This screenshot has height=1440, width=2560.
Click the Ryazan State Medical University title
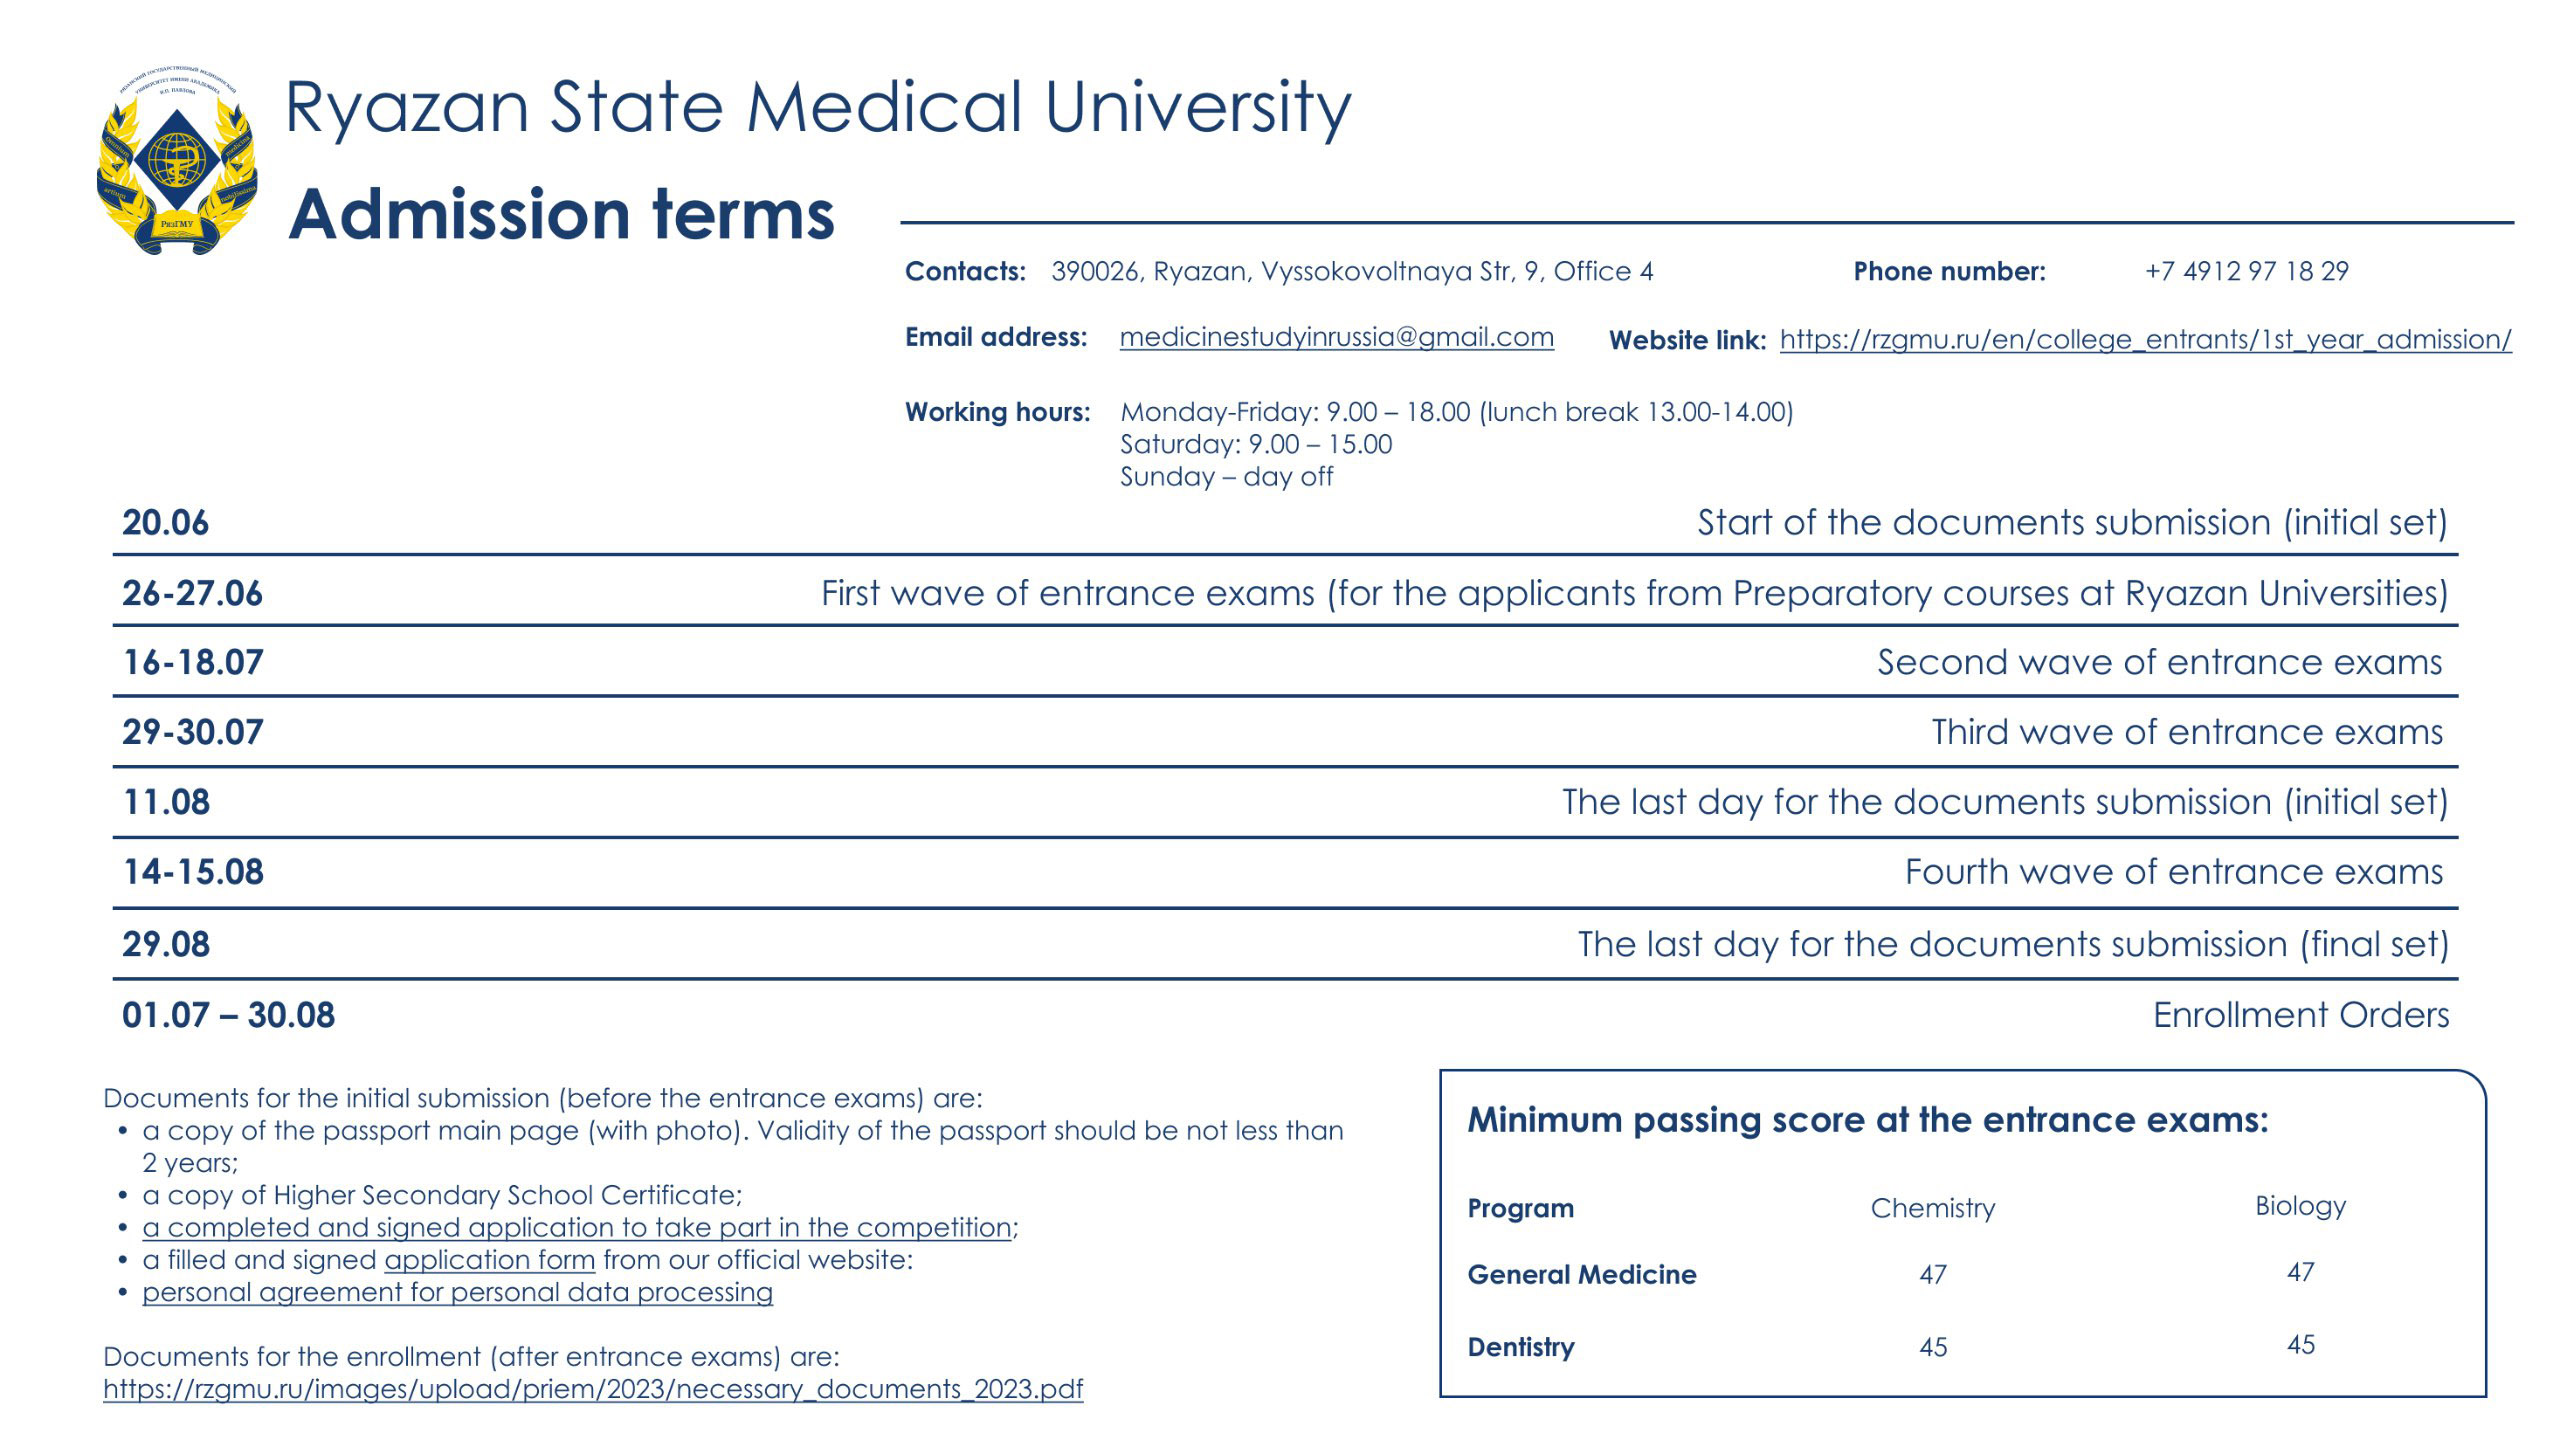tap(817, 107)
